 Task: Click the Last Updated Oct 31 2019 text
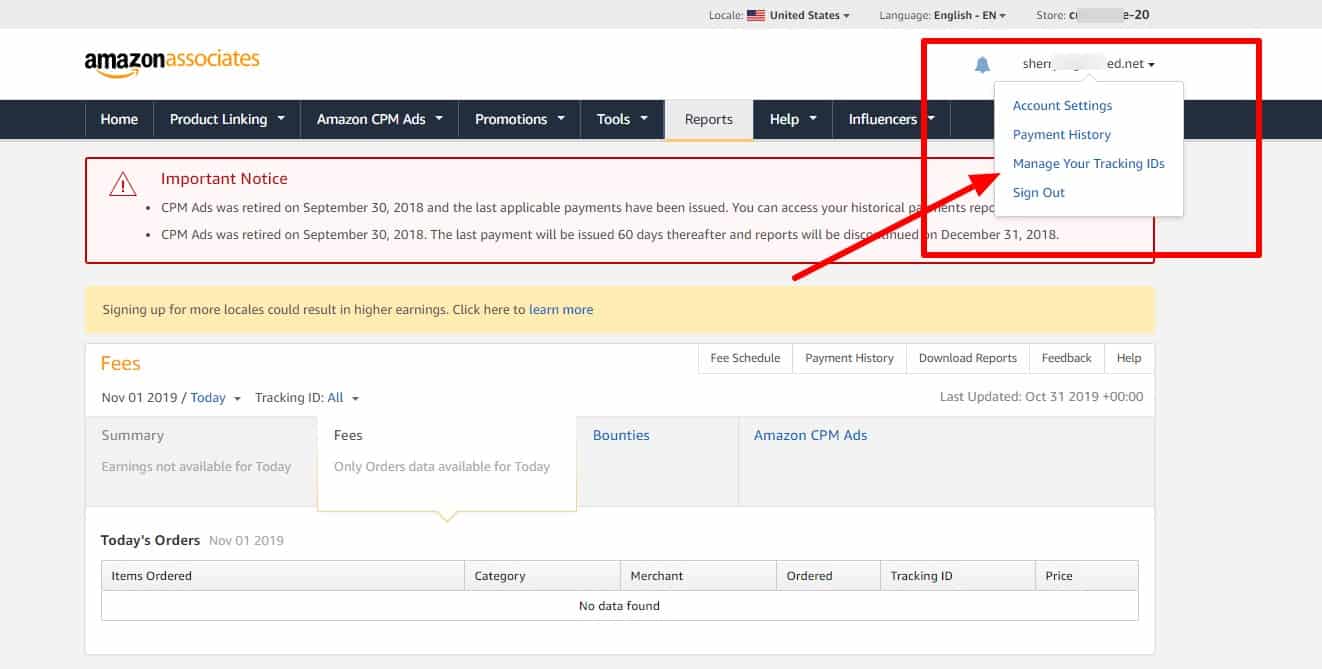click(1041, 397)
